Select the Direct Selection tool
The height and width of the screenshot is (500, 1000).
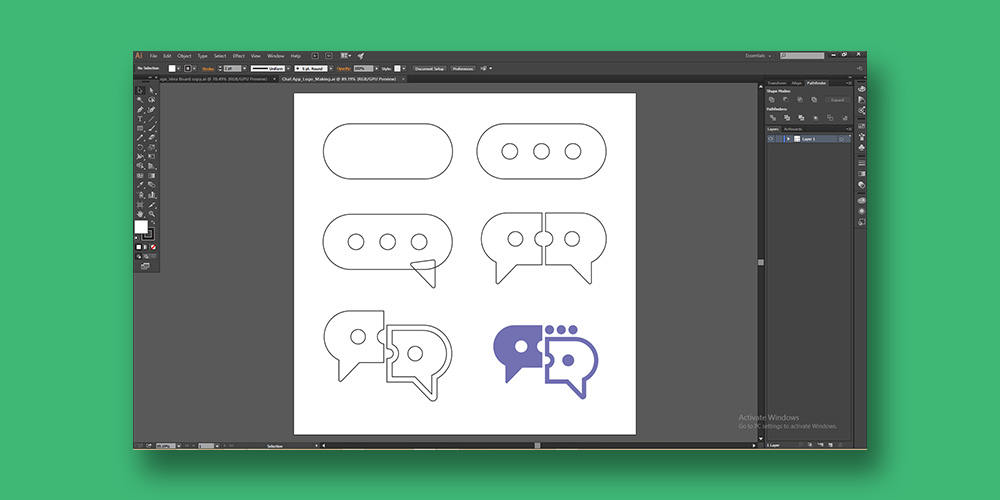pos(152,91)
